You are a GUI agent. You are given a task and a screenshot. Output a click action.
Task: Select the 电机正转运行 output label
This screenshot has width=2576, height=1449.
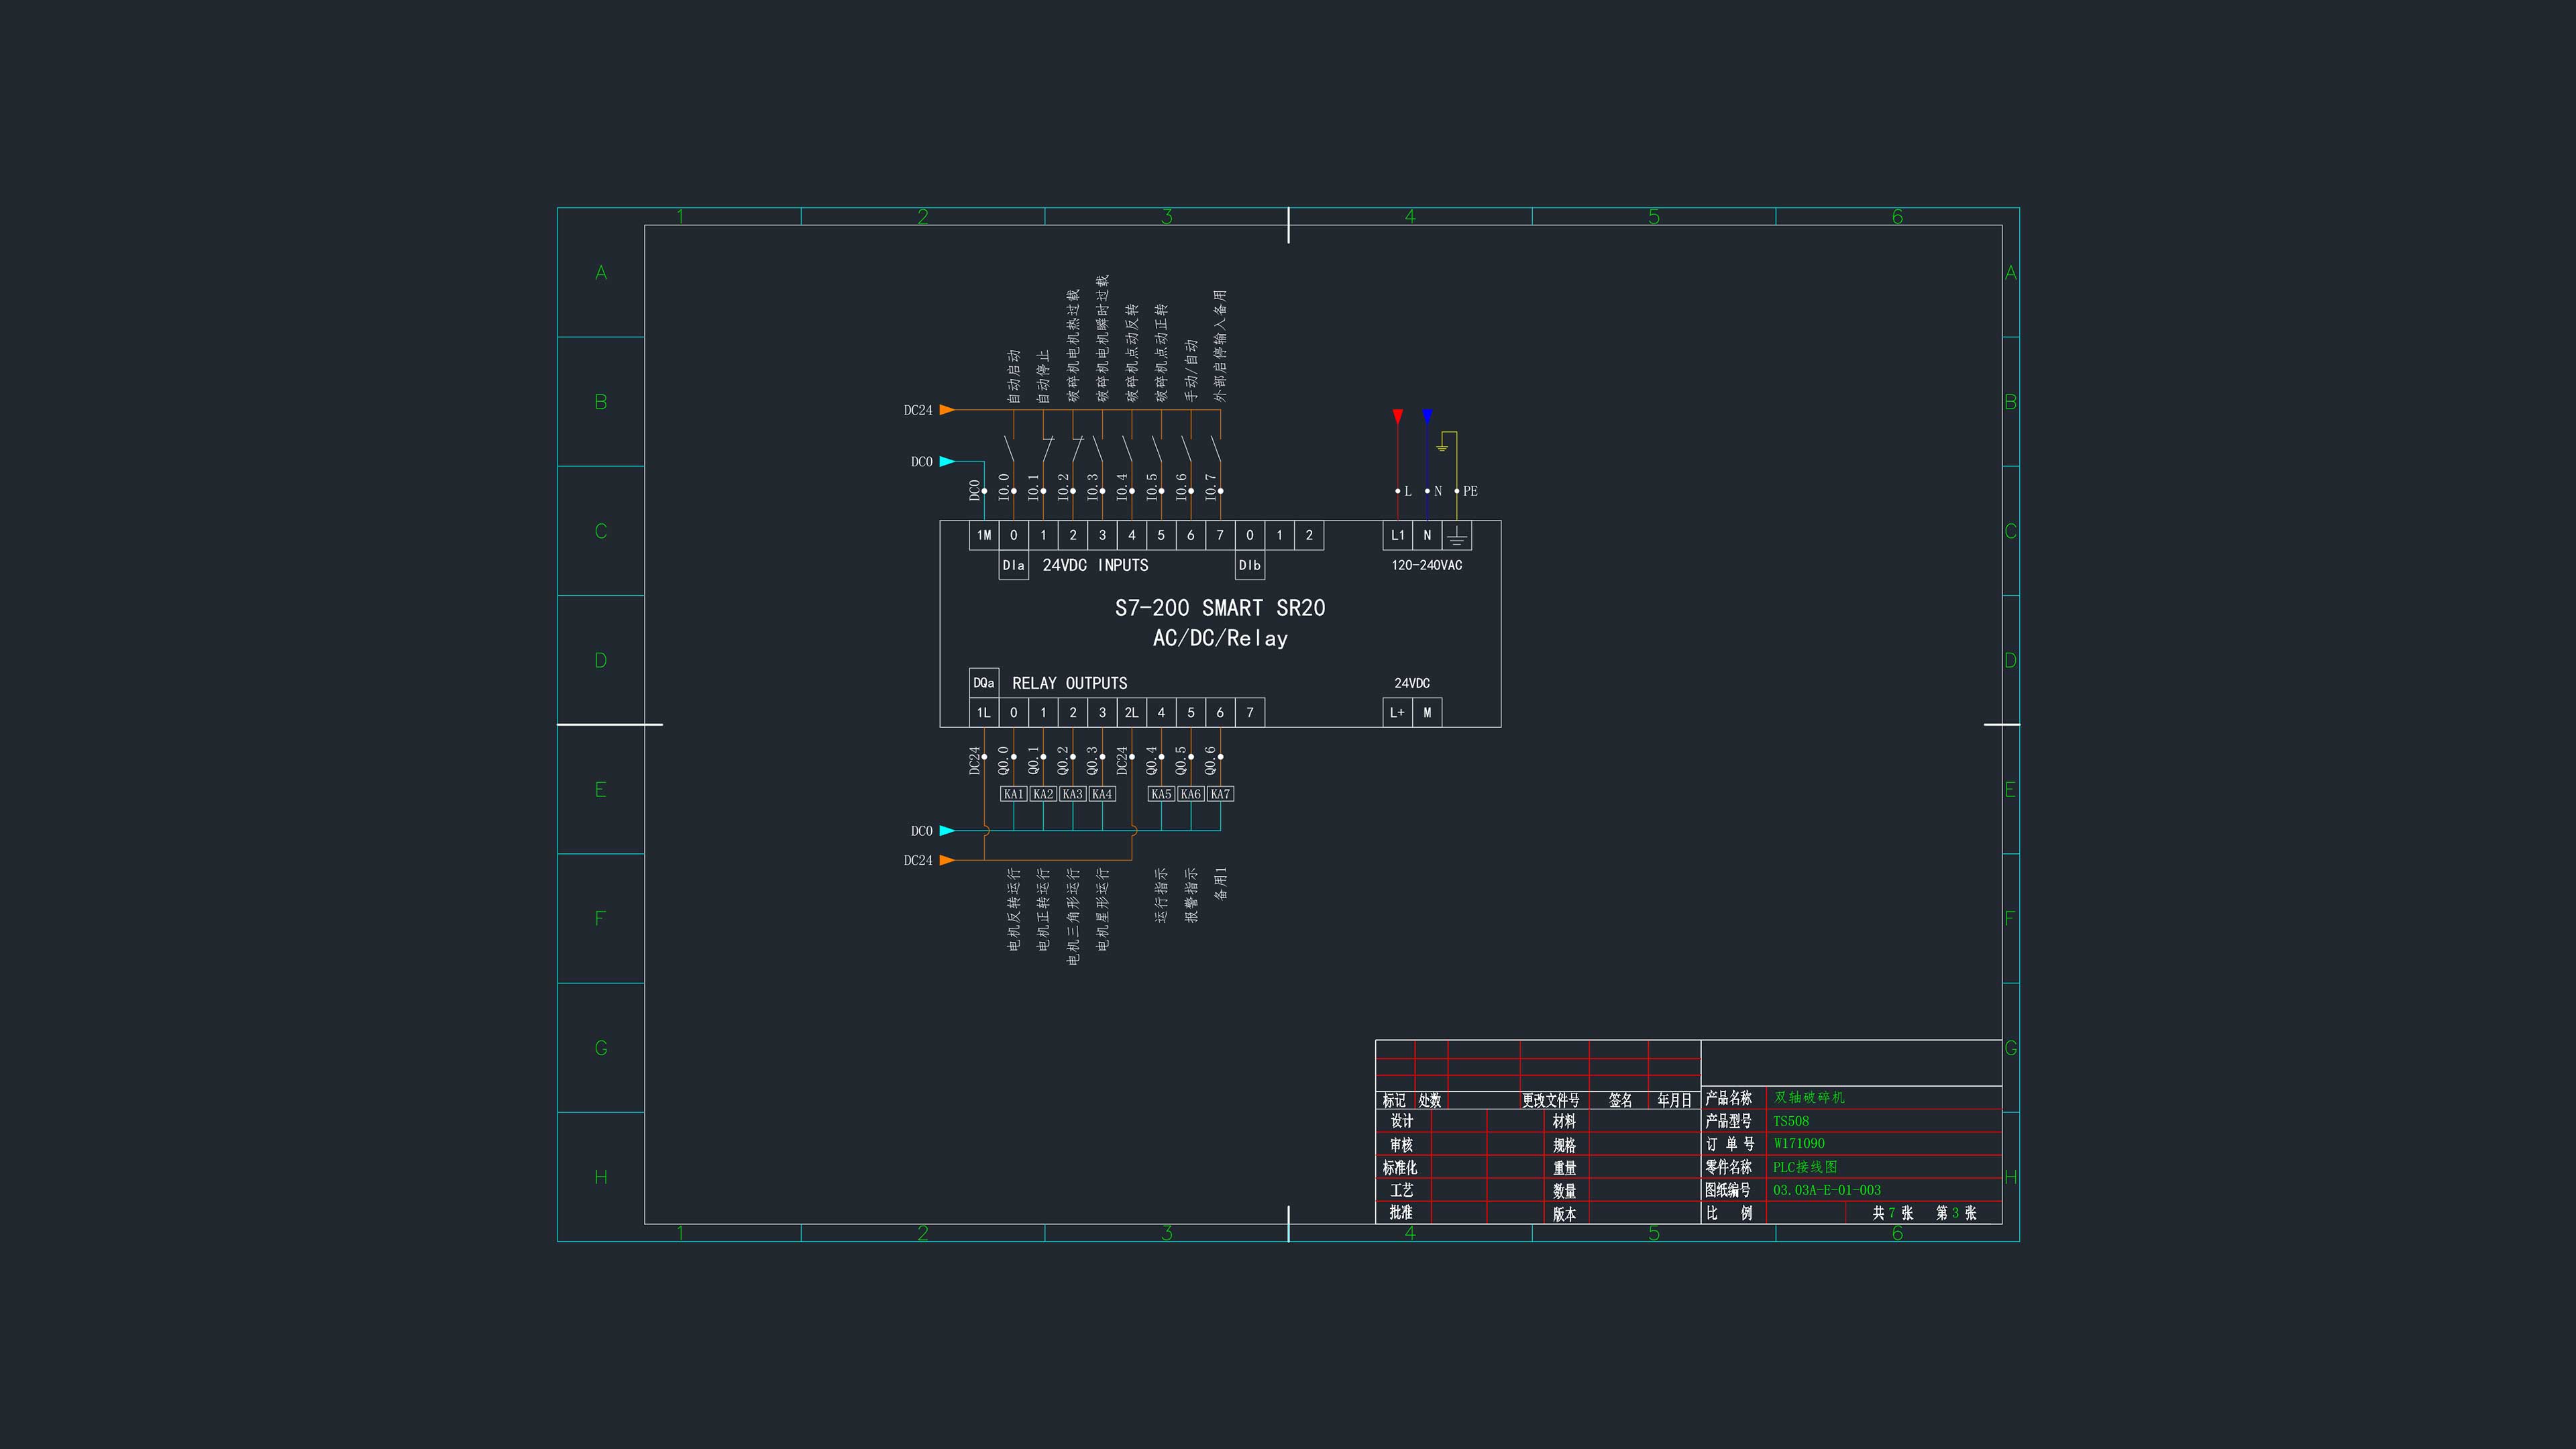coord(1043,909)
